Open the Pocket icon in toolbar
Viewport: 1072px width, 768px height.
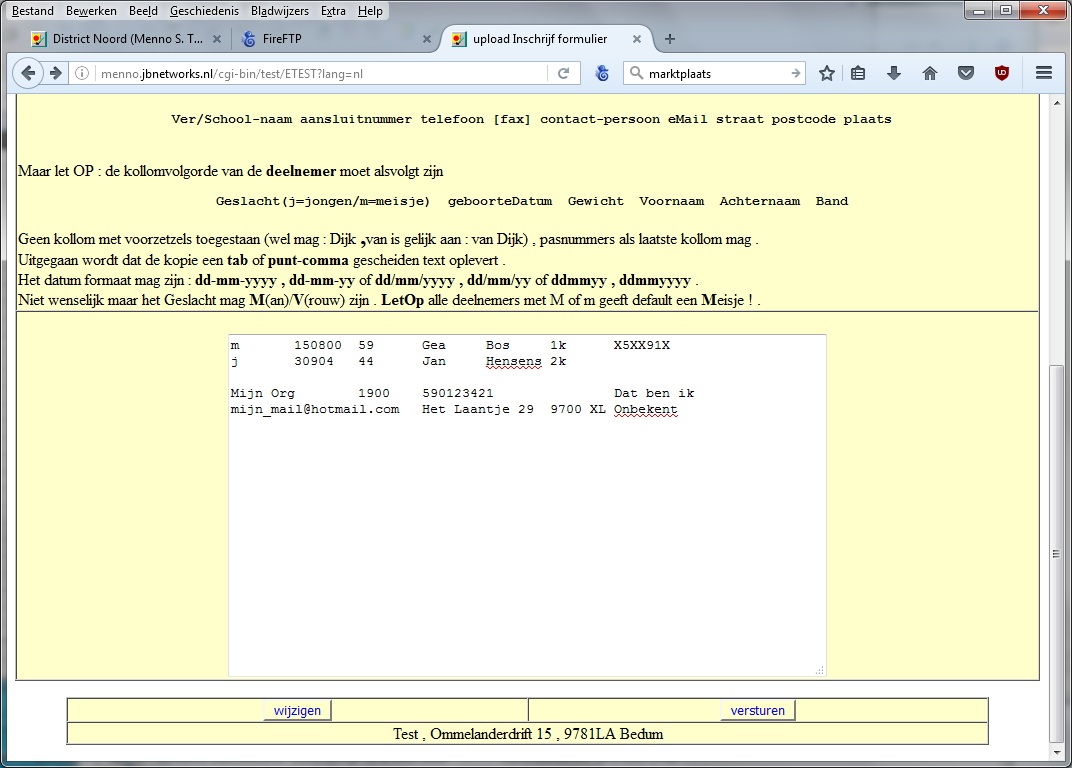(965, 73)
